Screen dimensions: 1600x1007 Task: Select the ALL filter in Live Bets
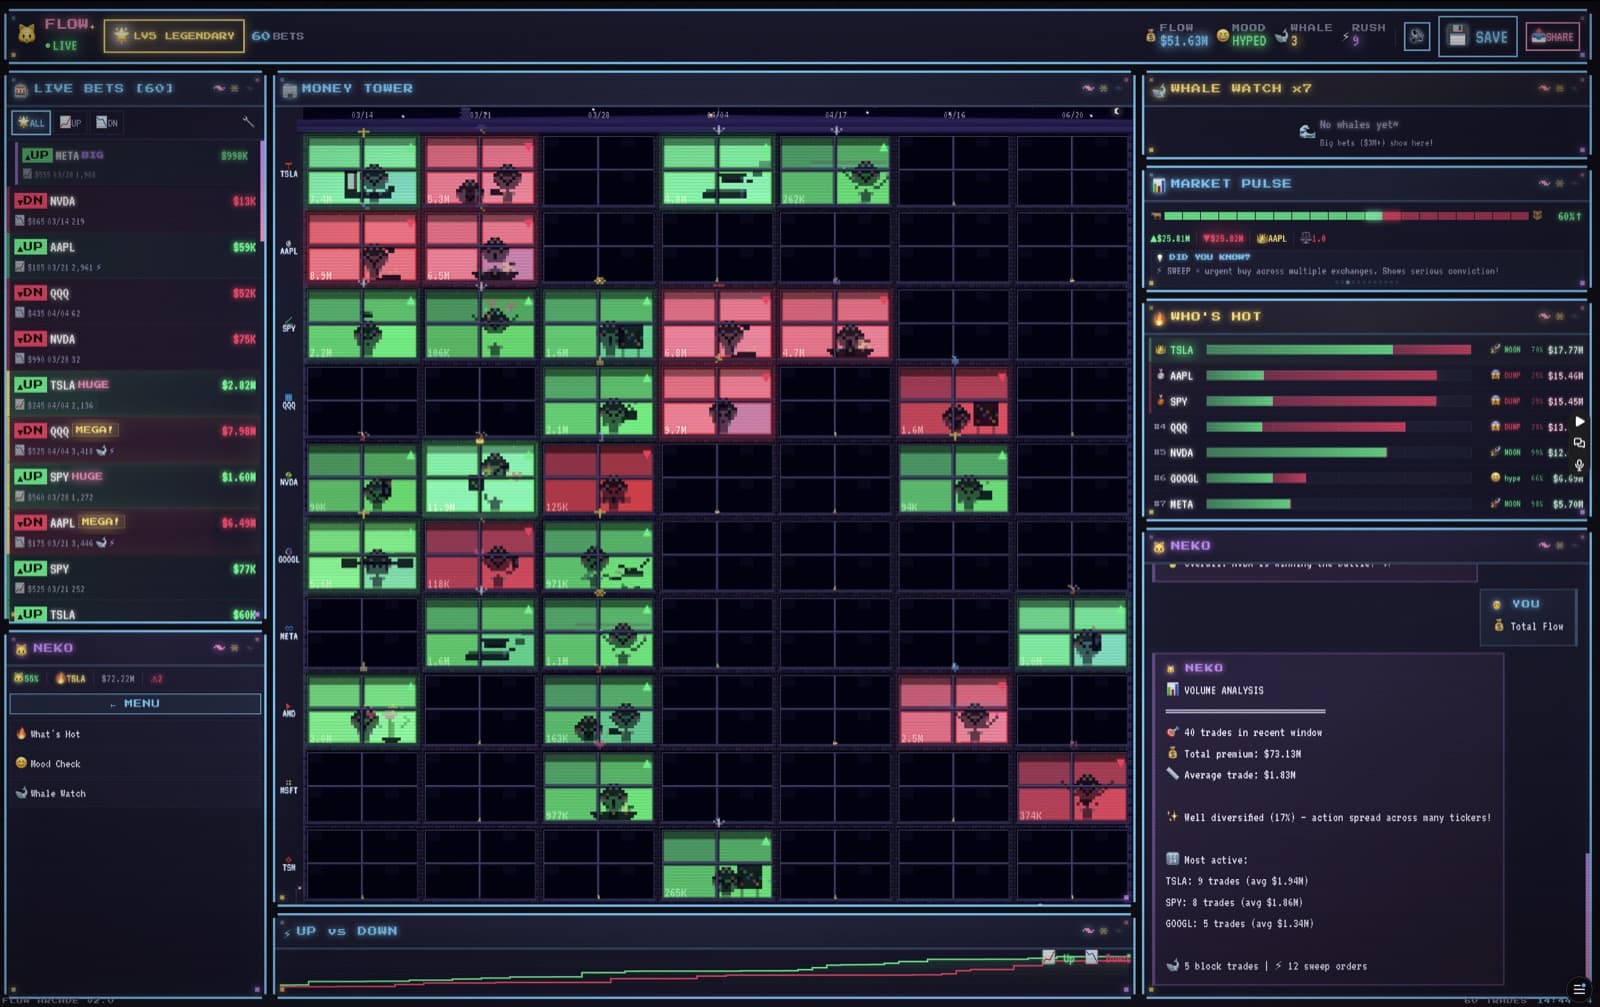click(31, 123)
